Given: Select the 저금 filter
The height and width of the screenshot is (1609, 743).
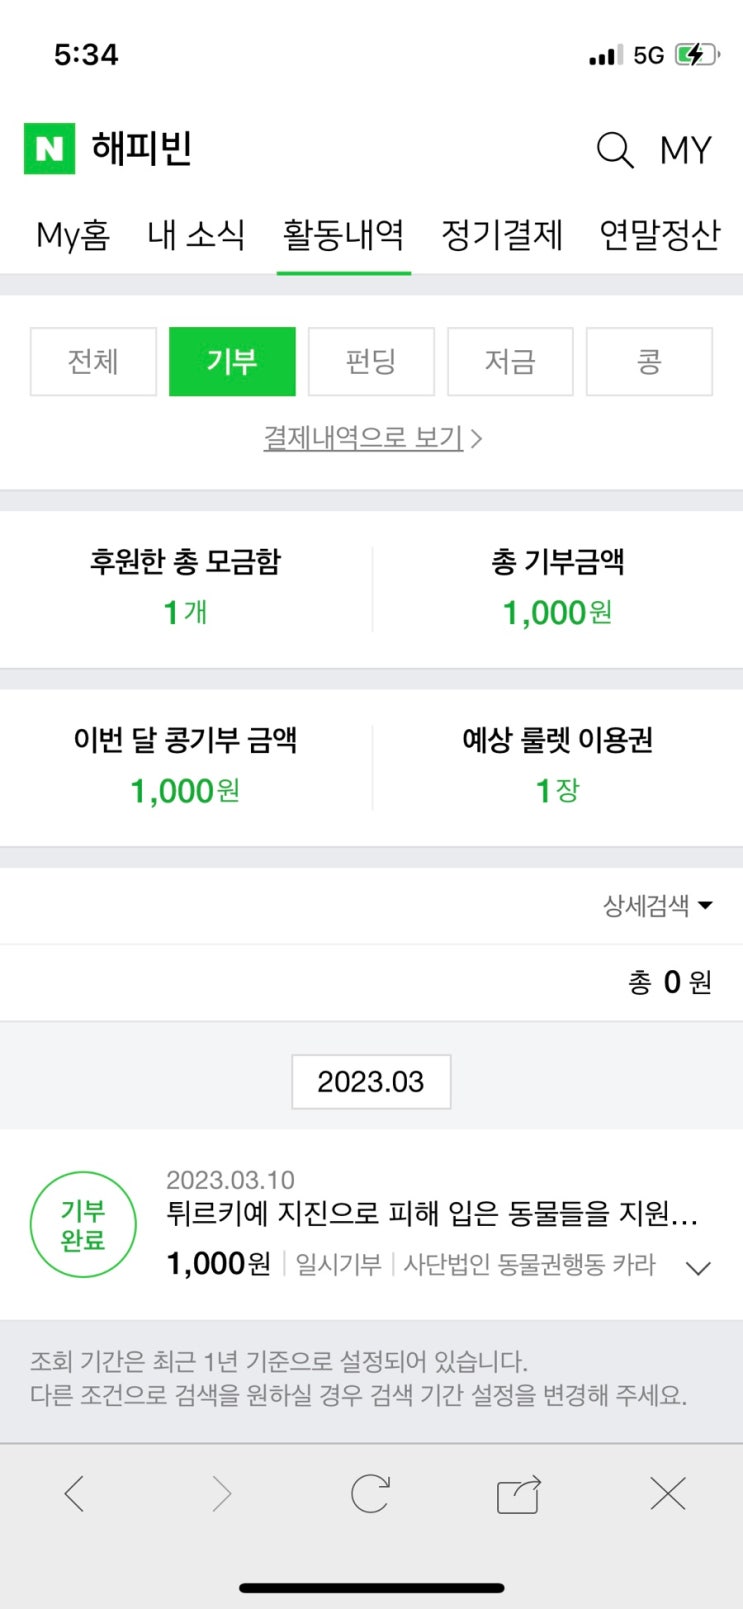Looking at the screenshot, I should tap(510, 361).
